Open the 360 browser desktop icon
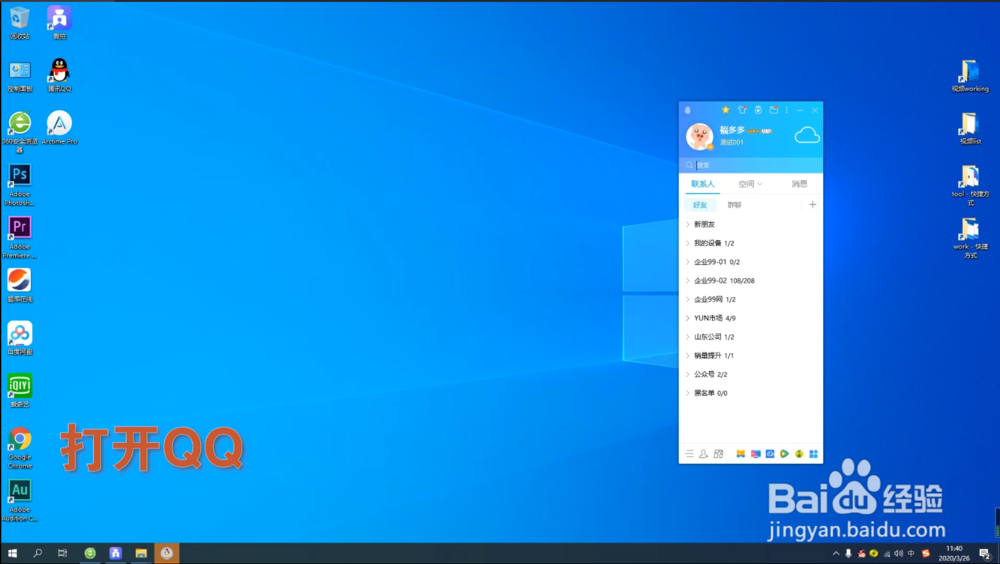Screen dimensions: 1000x564 20,132
